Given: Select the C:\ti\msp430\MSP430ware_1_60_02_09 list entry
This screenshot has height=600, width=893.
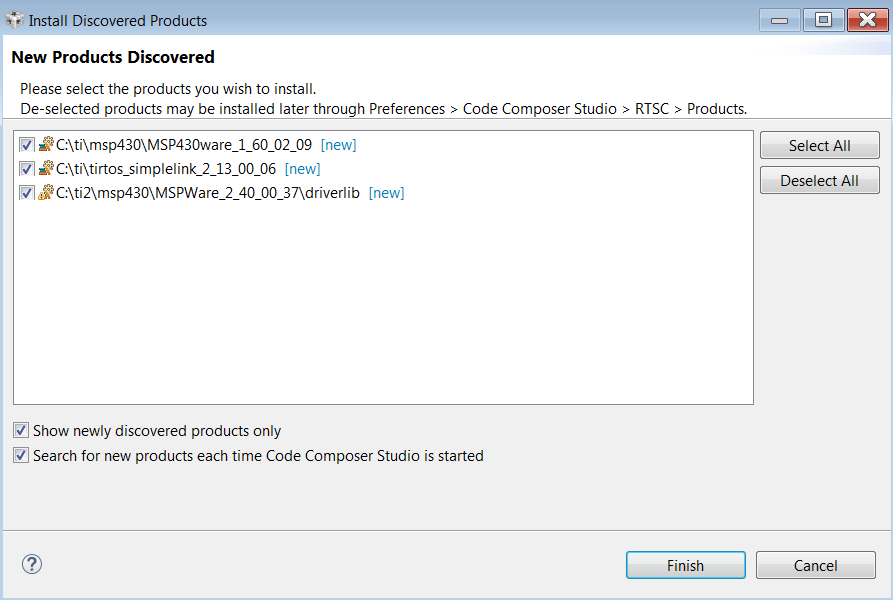Looking at the screenshot, I should (184, 145).
